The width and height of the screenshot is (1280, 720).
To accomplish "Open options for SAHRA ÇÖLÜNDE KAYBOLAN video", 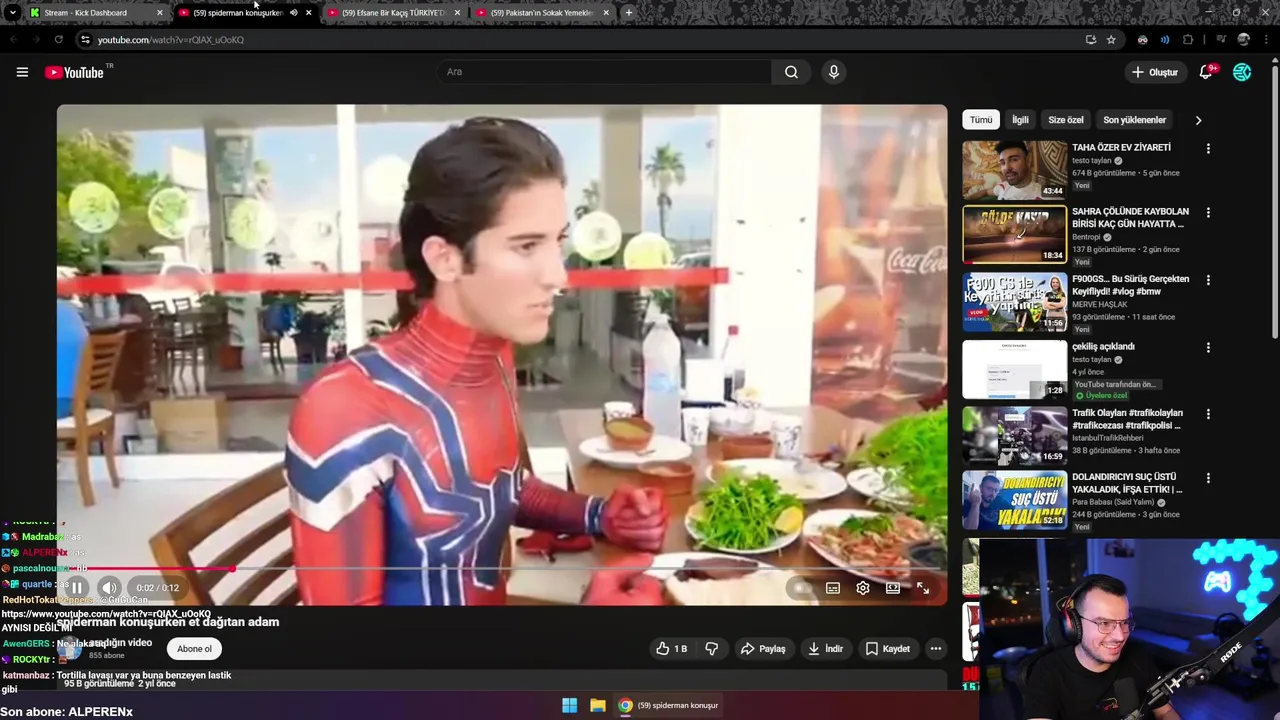I will [1208, 213].
